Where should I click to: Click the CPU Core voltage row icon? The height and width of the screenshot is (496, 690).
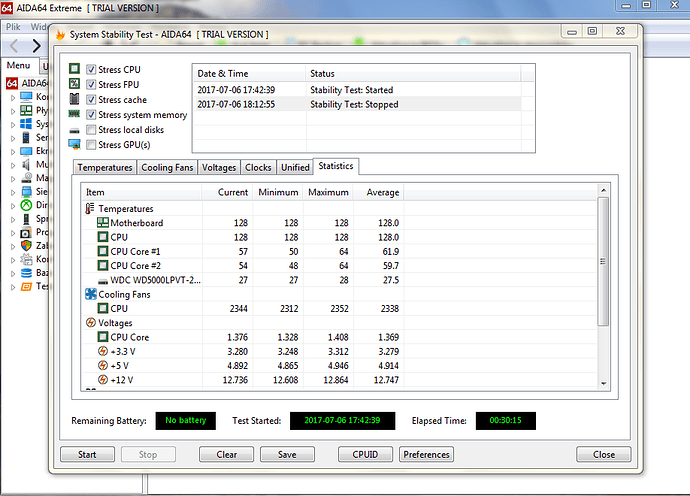coord(103,337)
